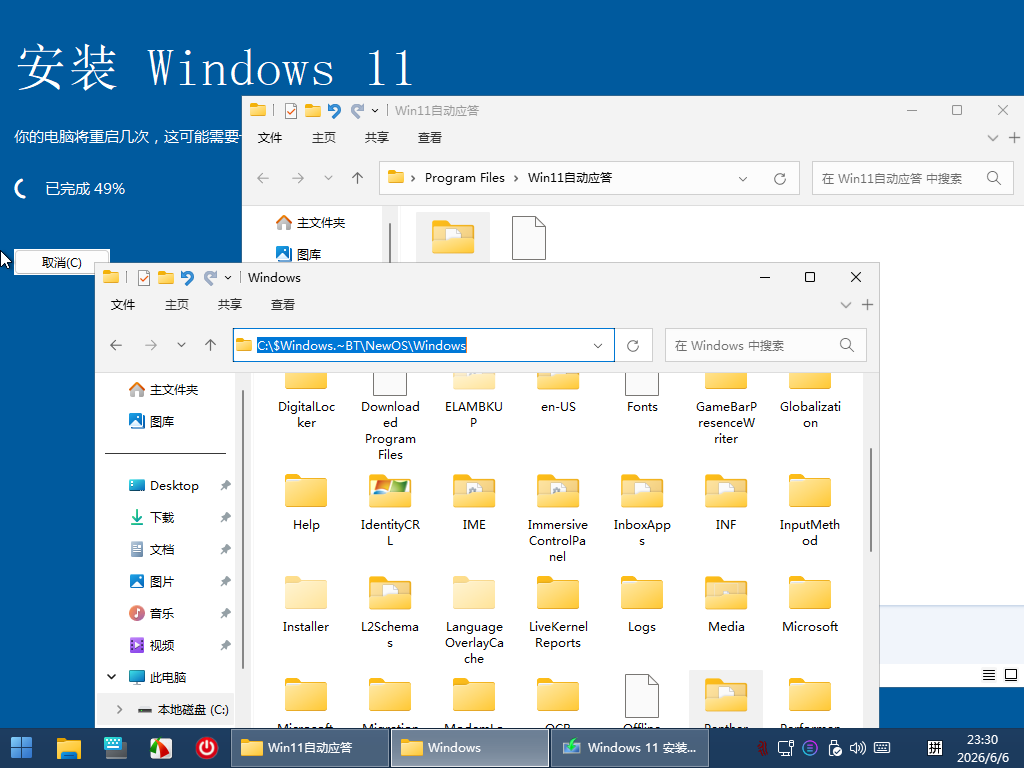This screenshot has width=1024, height=768.
Task: Click the Refresh button beside Windows address bar
Action: [x=633, y=345]
